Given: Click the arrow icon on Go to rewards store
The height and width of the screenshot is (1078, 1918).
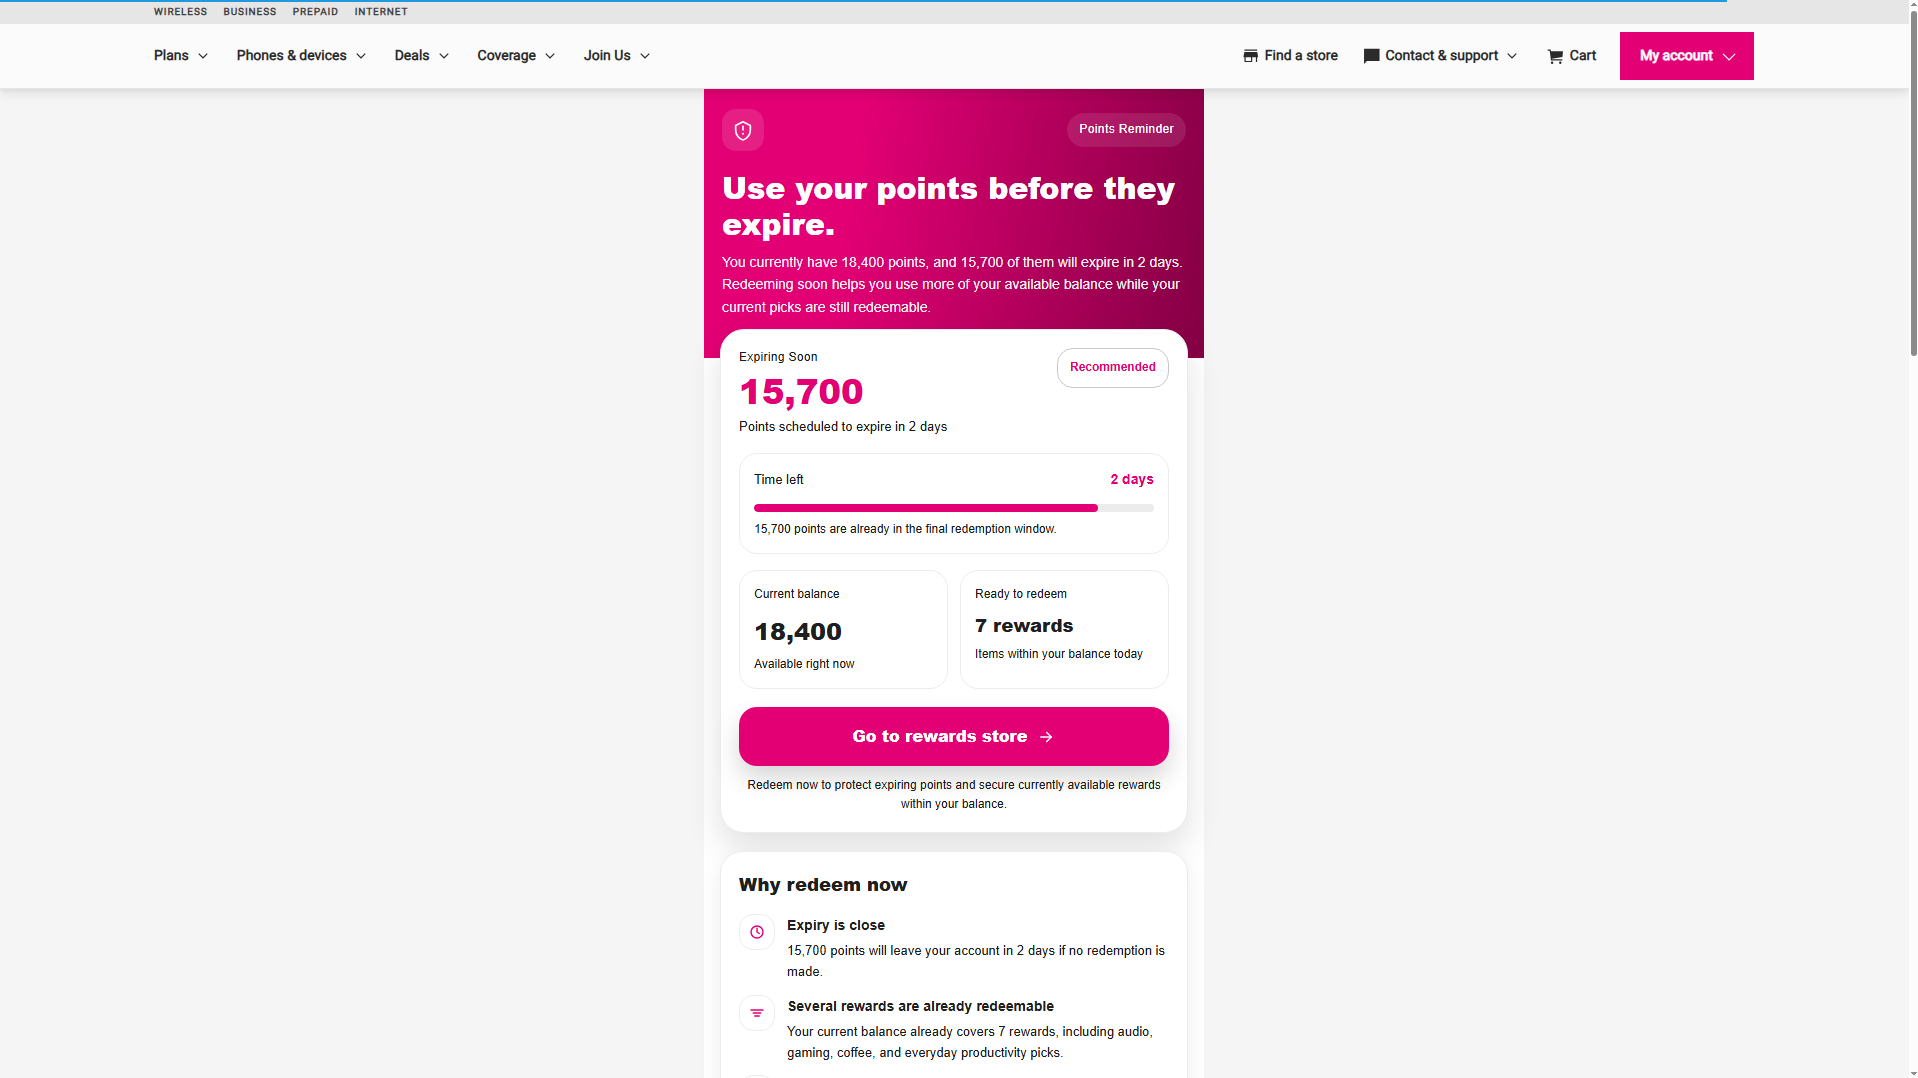Looking at the screenshot, I should coord(1046,737).
